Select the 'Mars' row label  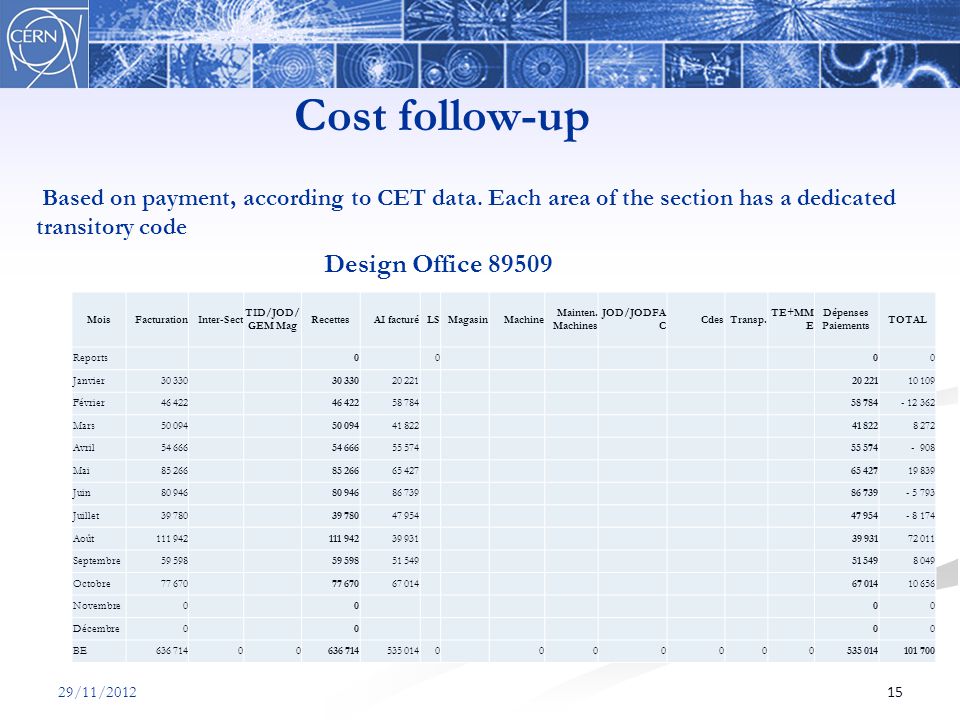[84, 426]
